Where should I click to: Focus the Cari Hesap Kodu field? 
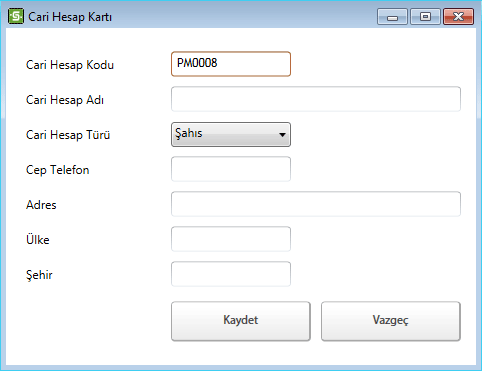tap(231, 64)
